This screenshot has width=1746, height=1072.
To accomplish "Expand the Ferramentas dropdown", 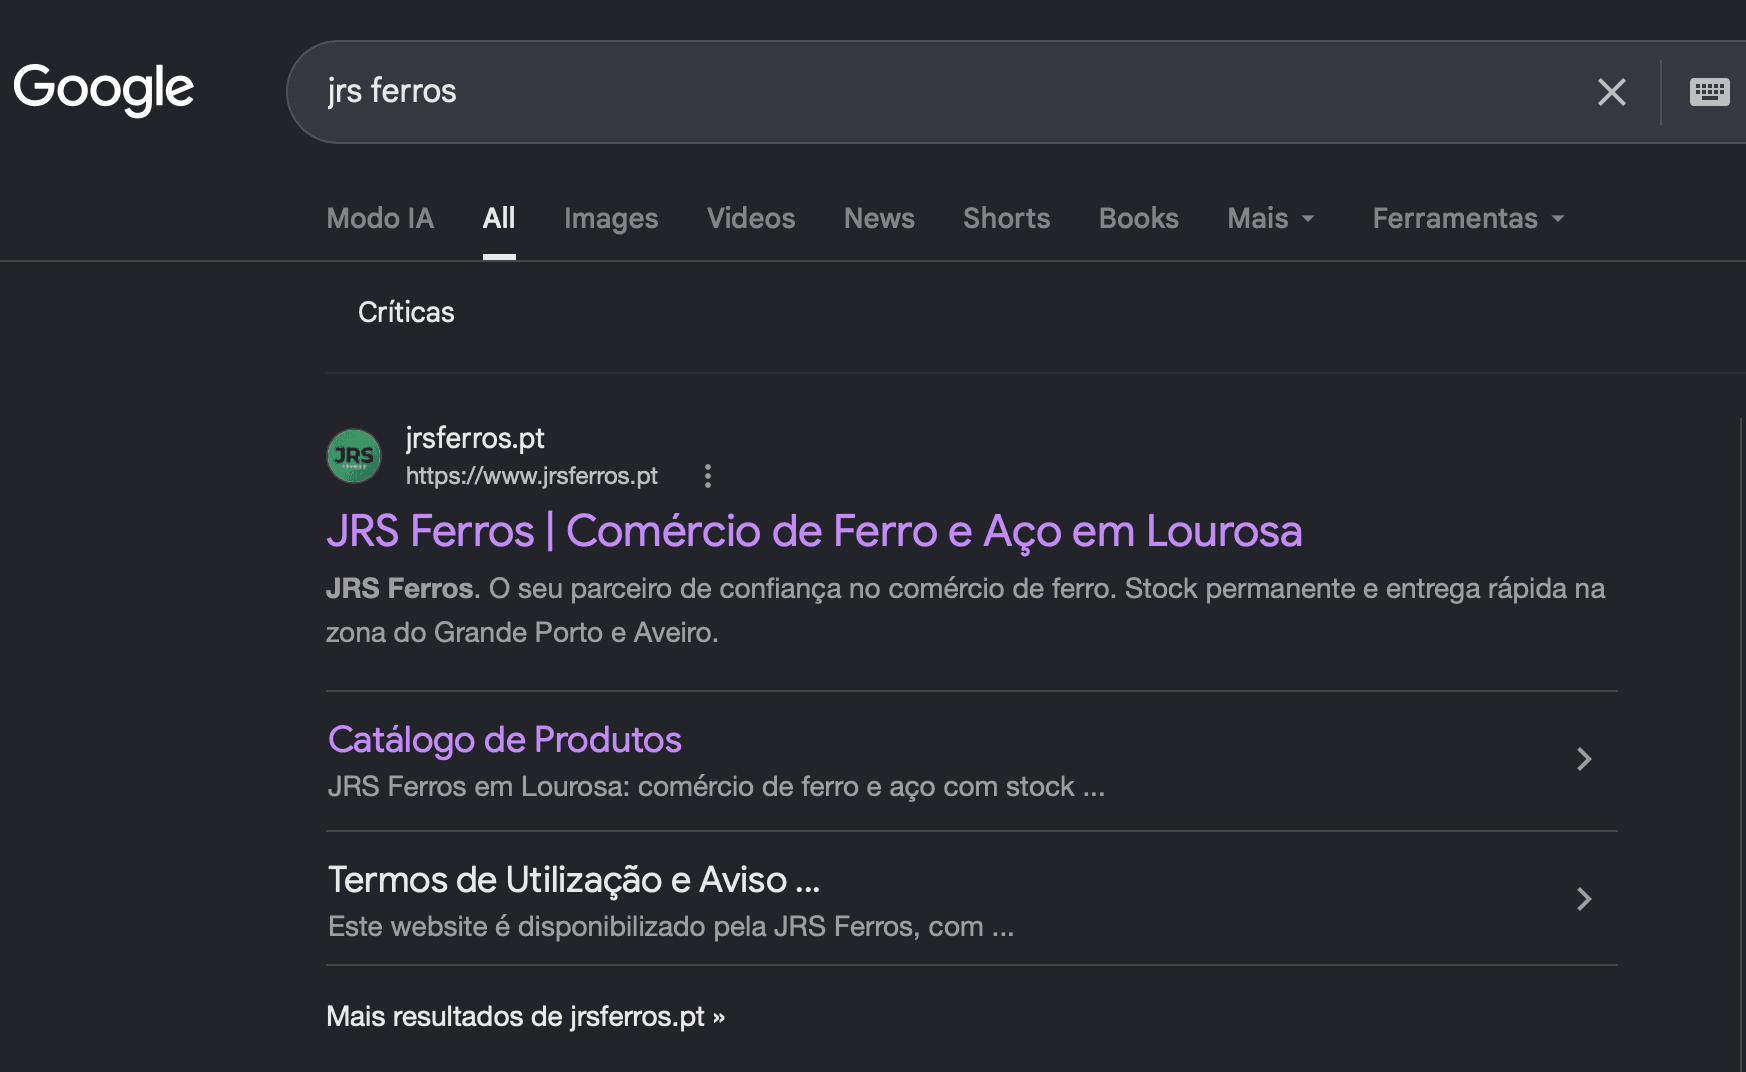I will (1468, 218).
